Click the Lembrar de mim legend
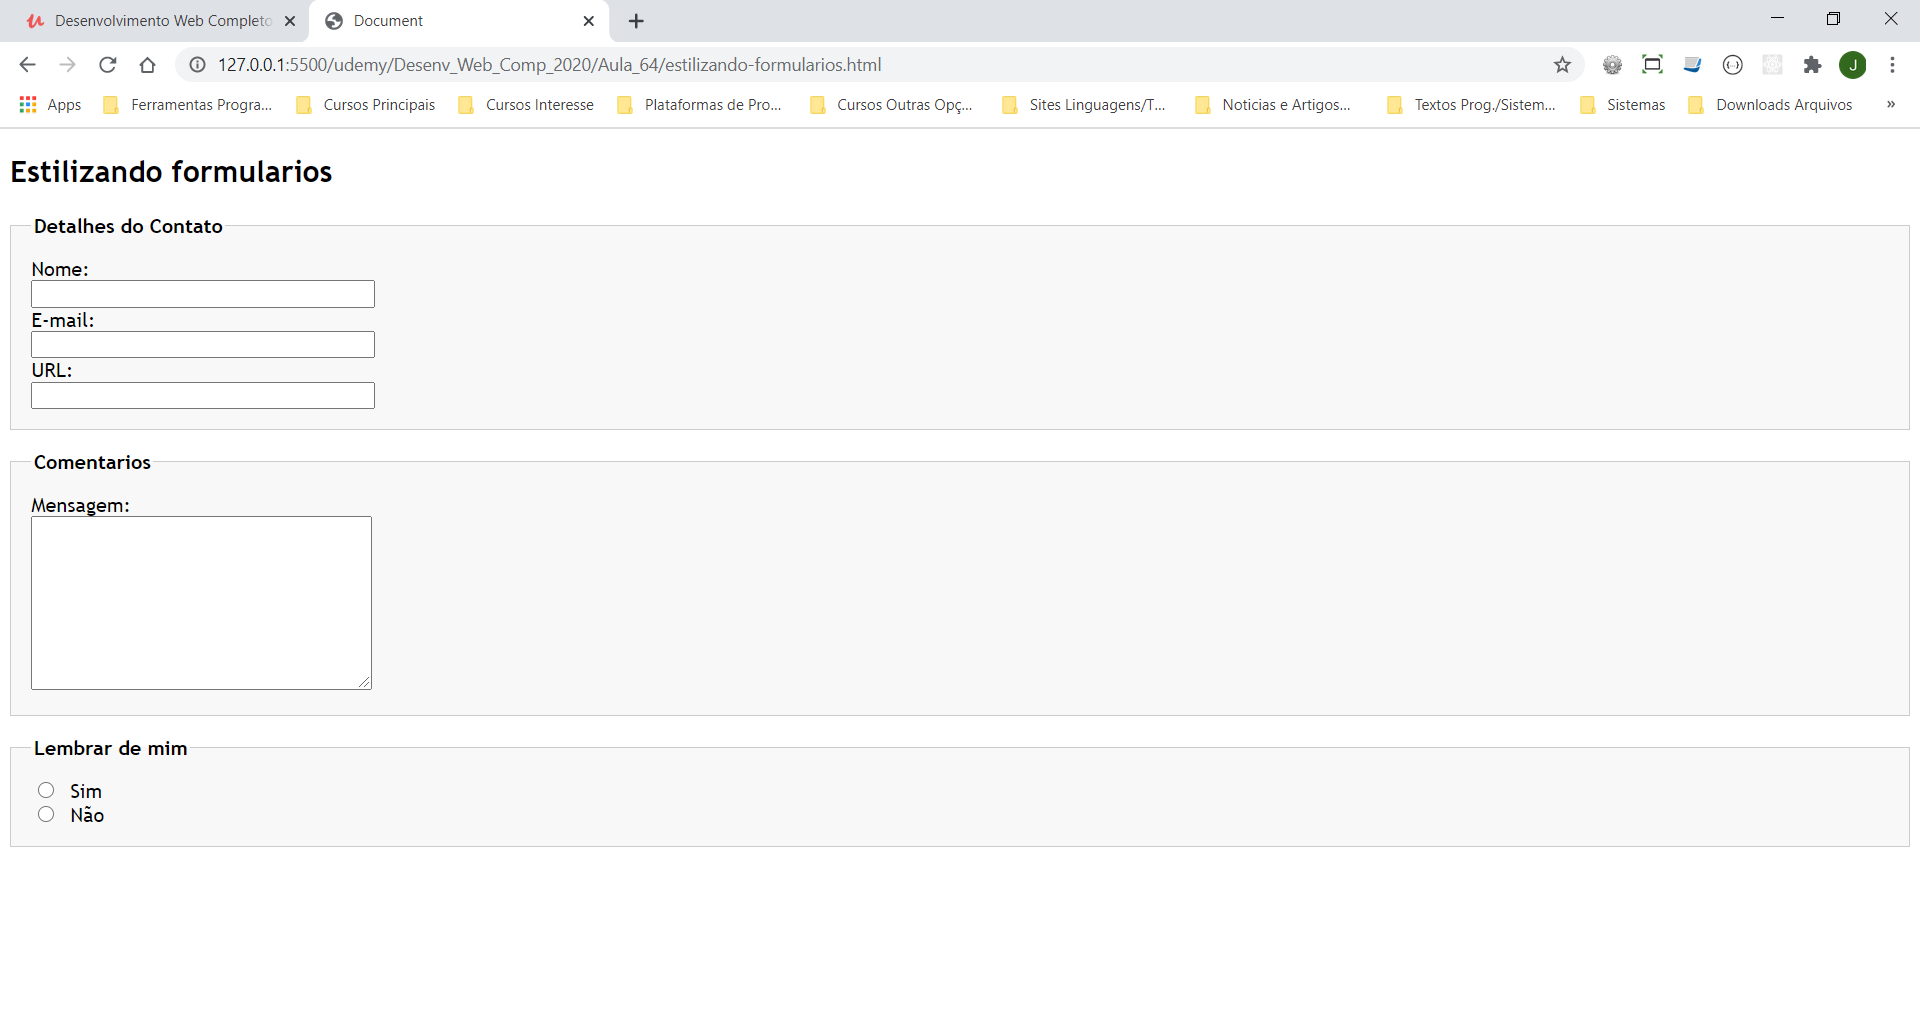 [111, 749]
